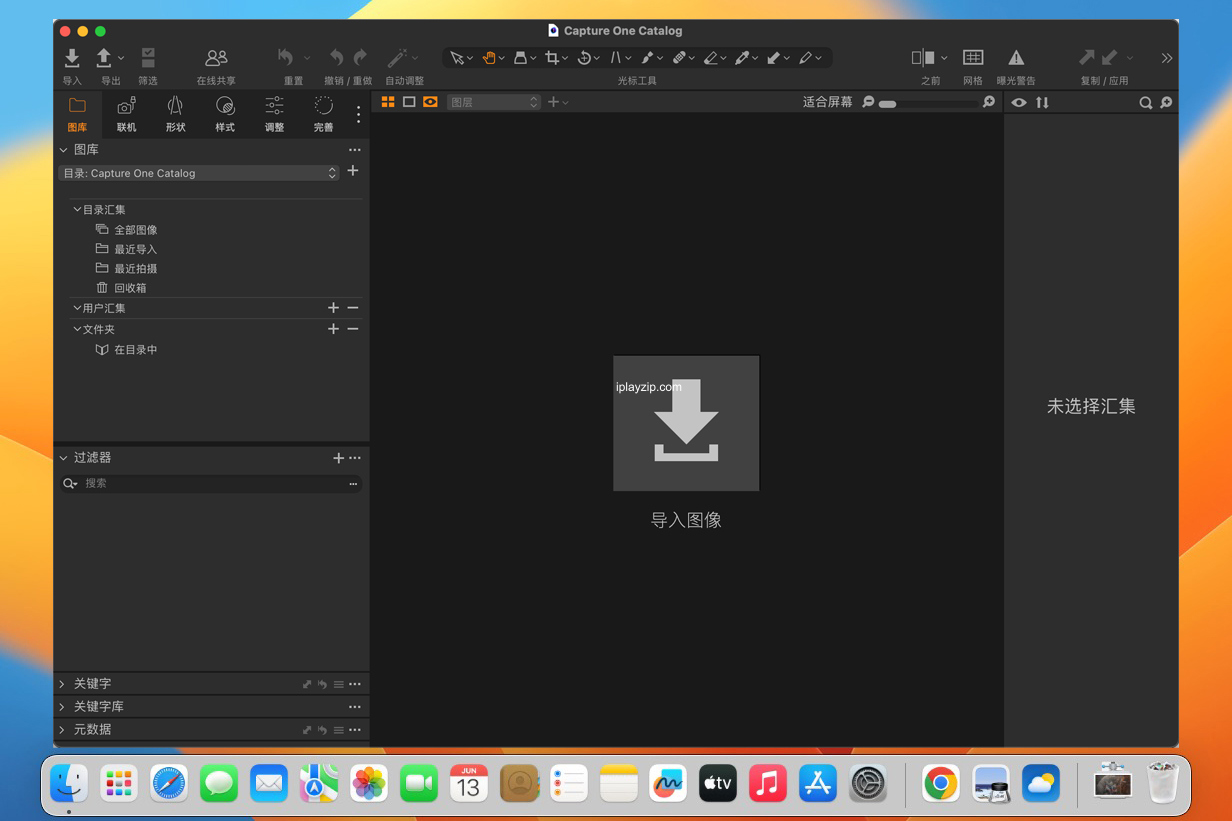Expand the 关键字库 panel
This screenshot has width=1232, height=821.
[62, 707]
